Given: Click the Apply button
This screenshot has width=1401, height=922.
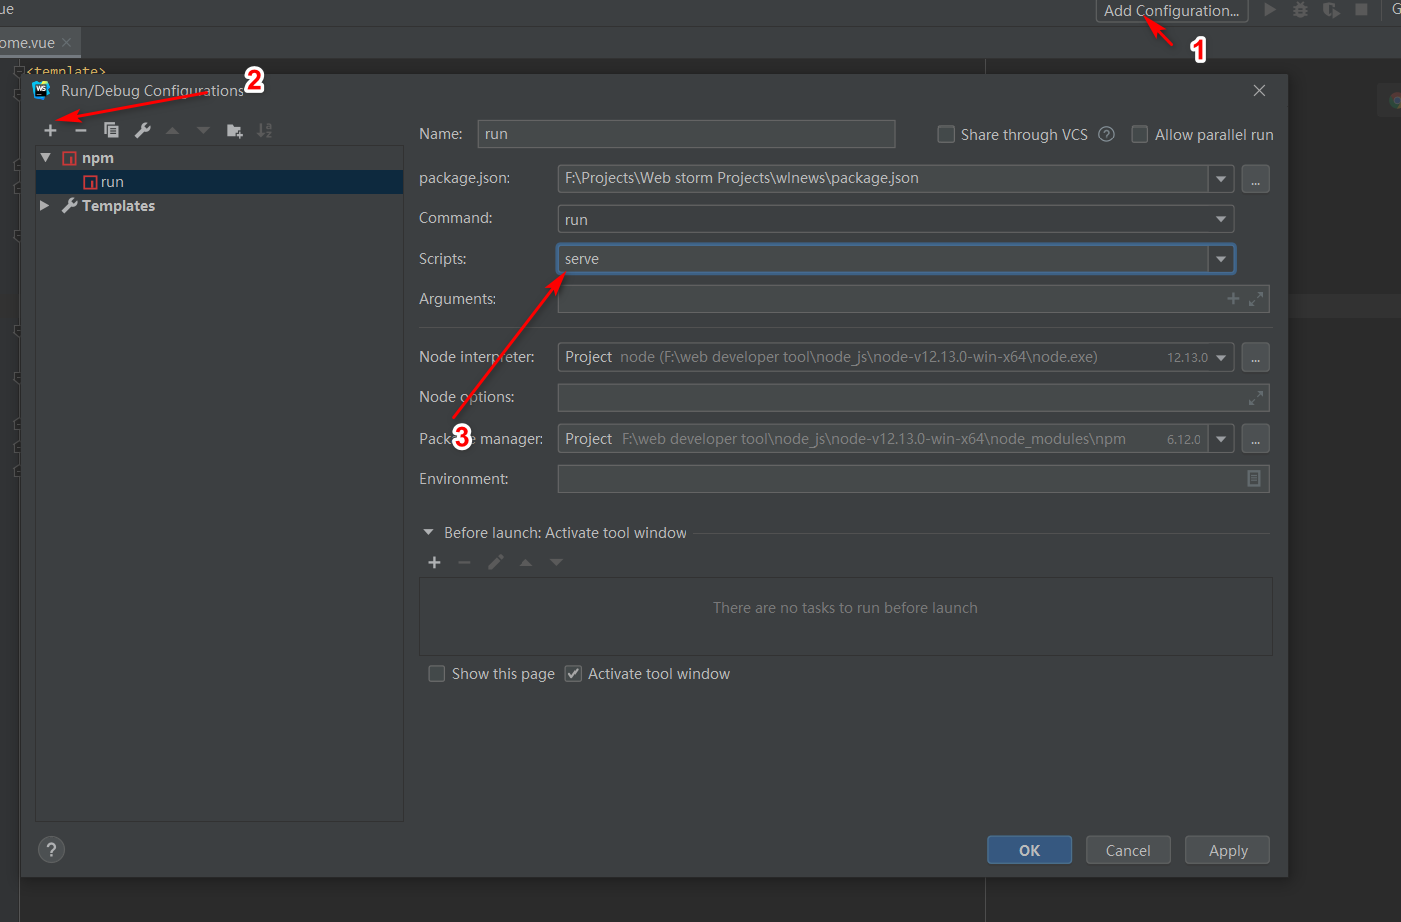Looking at the screenshot, I should coord(1228,850).
